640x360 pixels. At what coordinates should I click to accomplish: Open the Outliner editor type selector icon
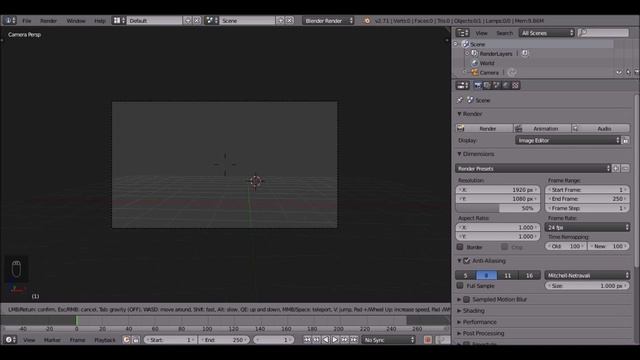(x=462, y=33)
